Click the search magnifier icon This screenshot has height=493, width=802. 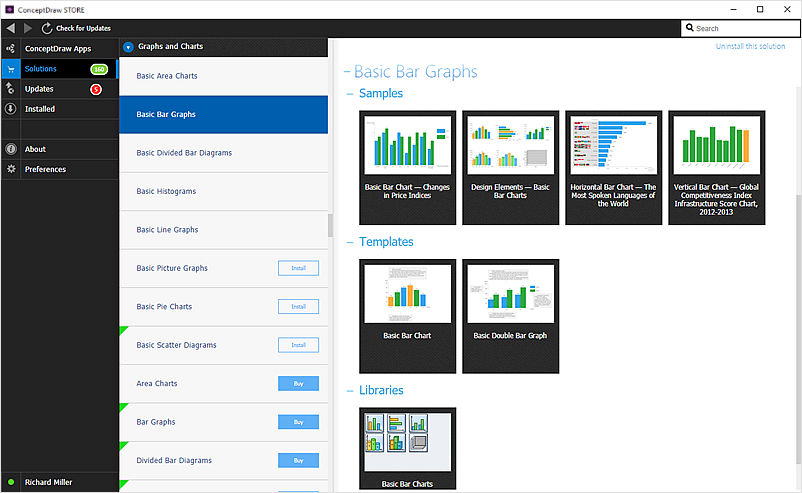pyautogui.click(x=689, y=28)
